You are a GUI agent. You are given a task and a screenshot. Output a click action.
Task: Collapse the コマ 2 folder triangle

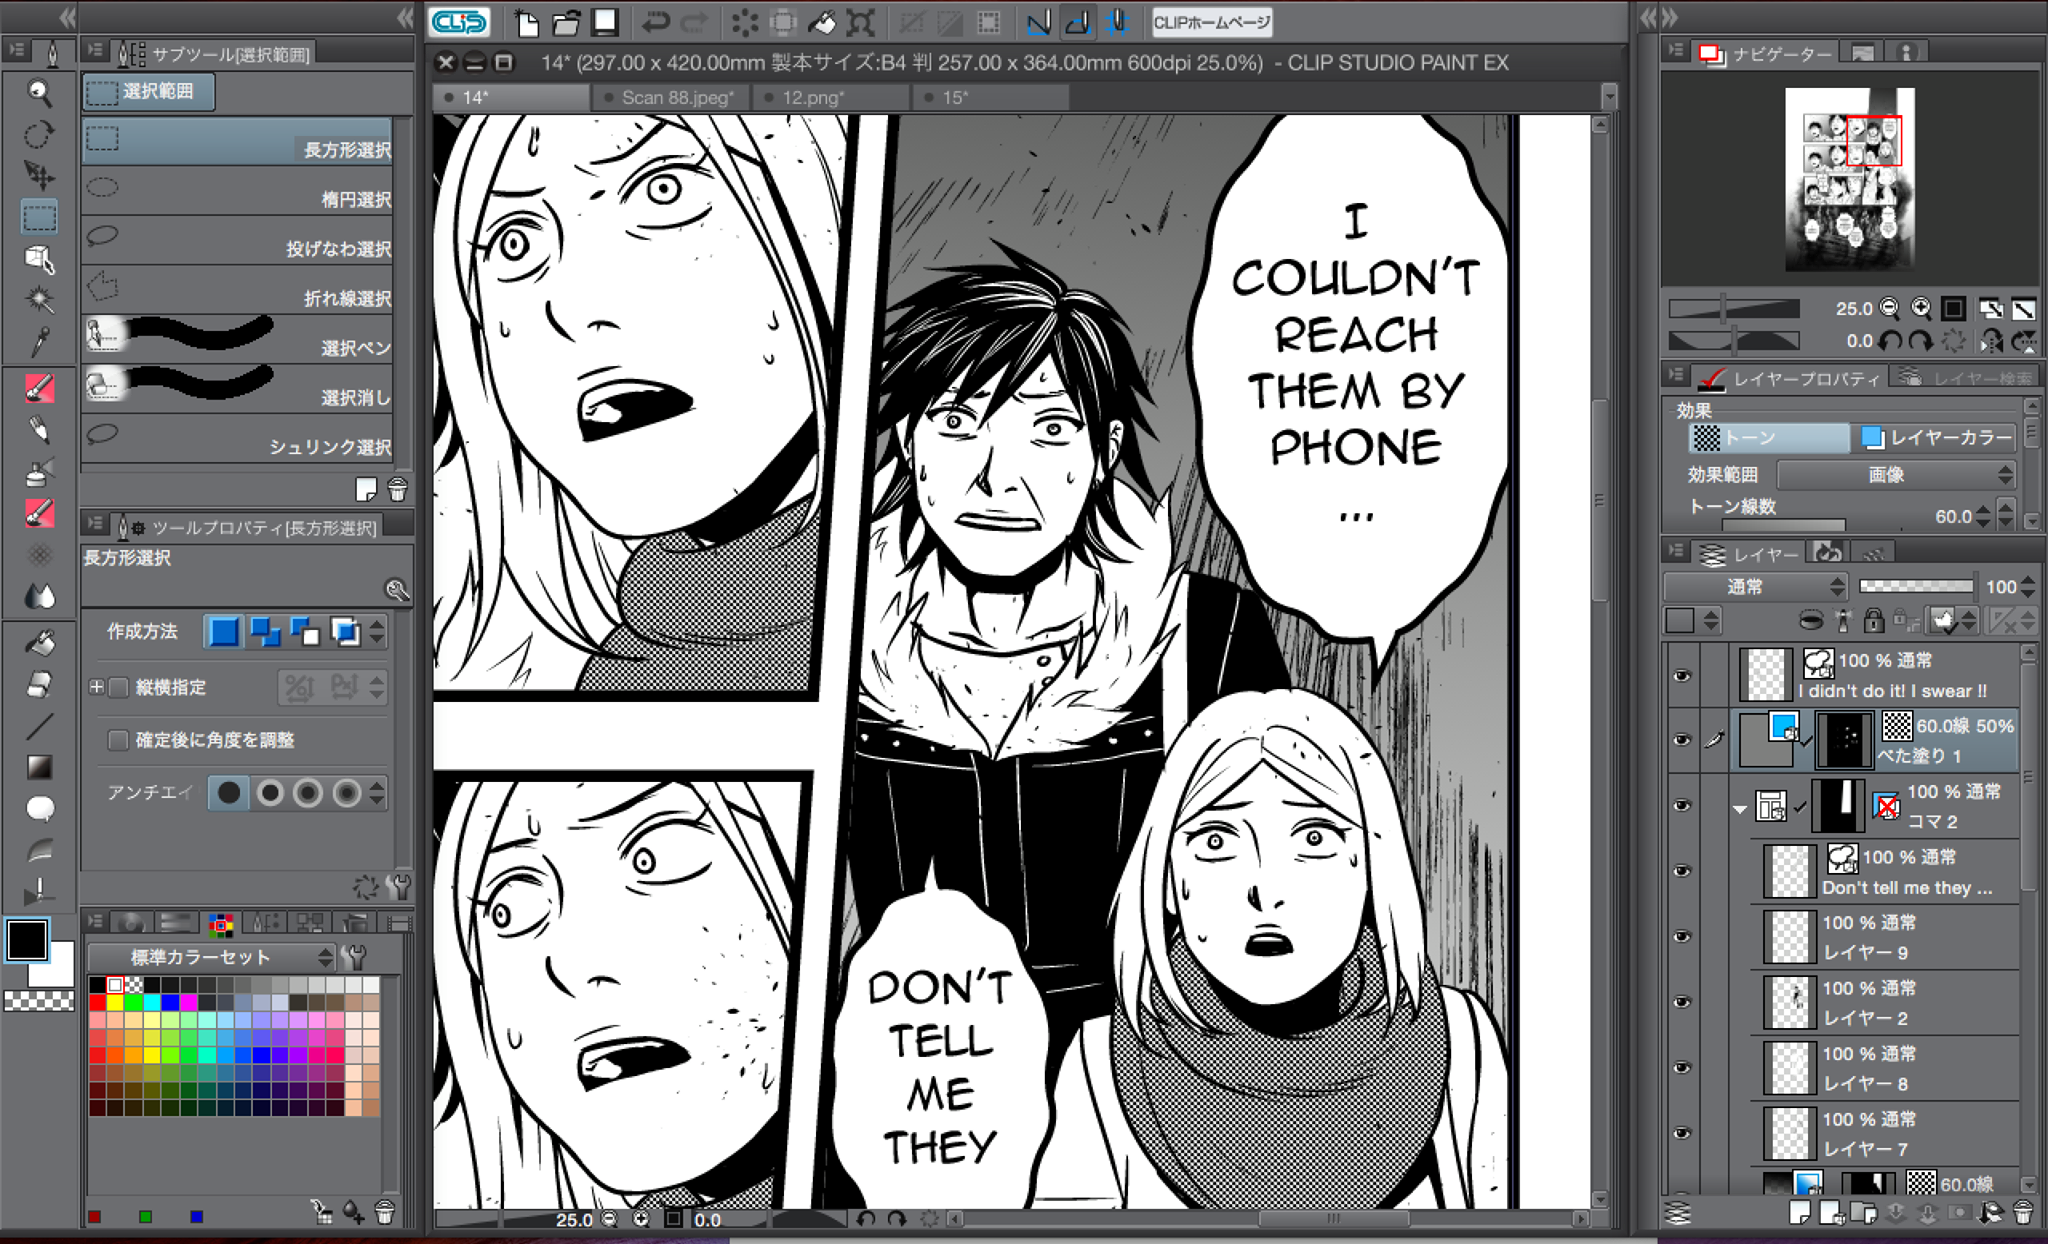[x=1739, y=808]
